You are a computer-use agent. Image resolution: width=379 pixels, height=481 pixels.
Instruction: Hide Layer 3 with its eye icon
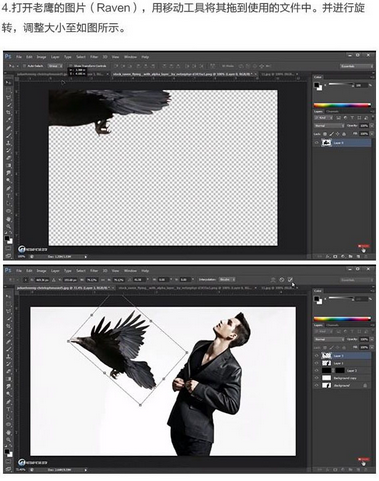(x=316, y=356)
